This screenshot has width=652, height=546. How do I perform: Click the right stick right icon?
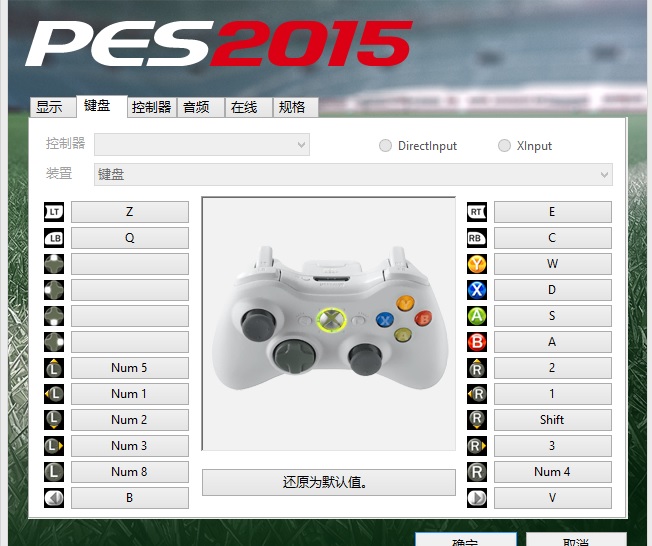click(477, 446)
